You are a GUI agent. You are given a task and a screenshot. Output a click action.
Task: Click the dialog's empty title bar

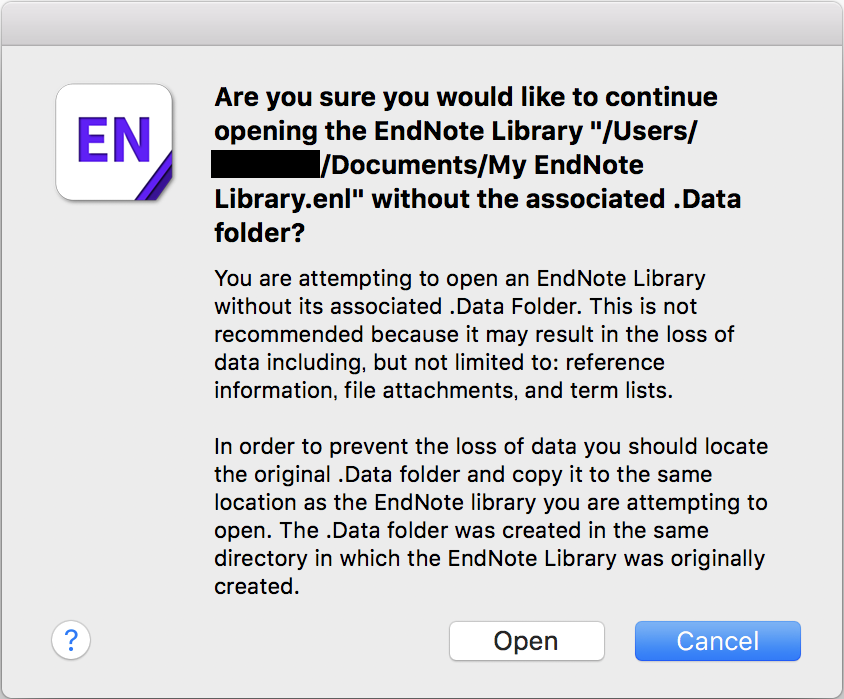(422, 24)
